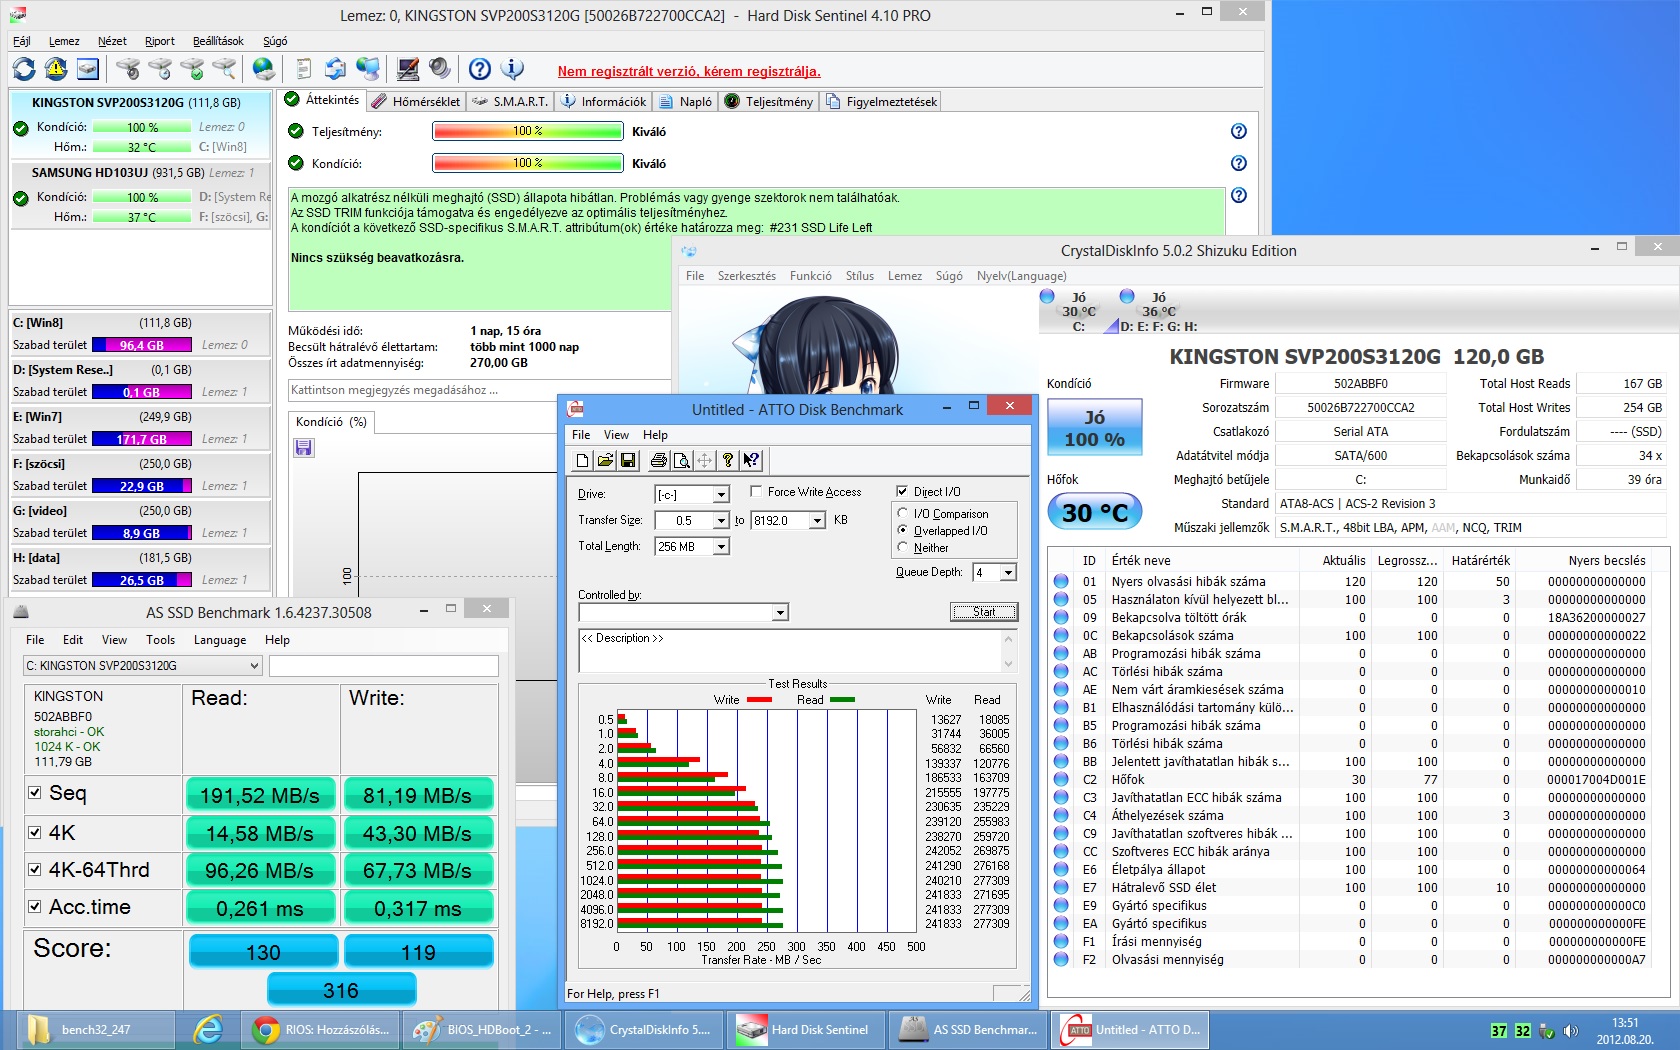Open Tools menu in AS SSD Benchmark

(160, 640)
